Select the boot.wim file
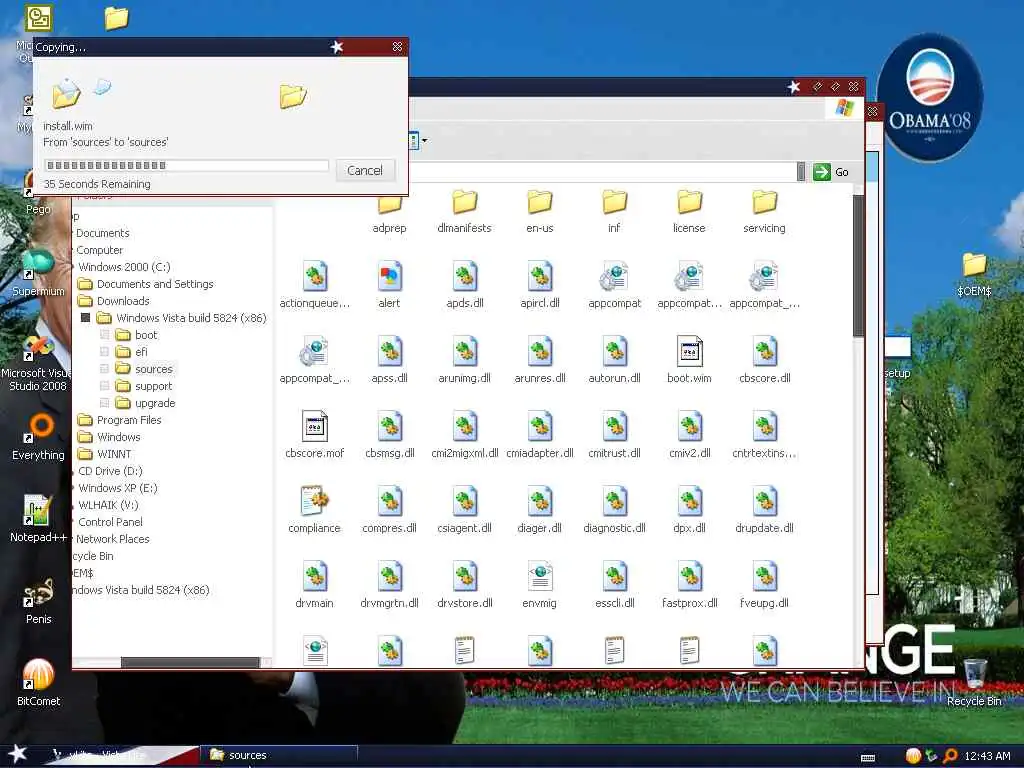Image resolution: width=1024 pixels, height=768 pixels. (690, 360)
